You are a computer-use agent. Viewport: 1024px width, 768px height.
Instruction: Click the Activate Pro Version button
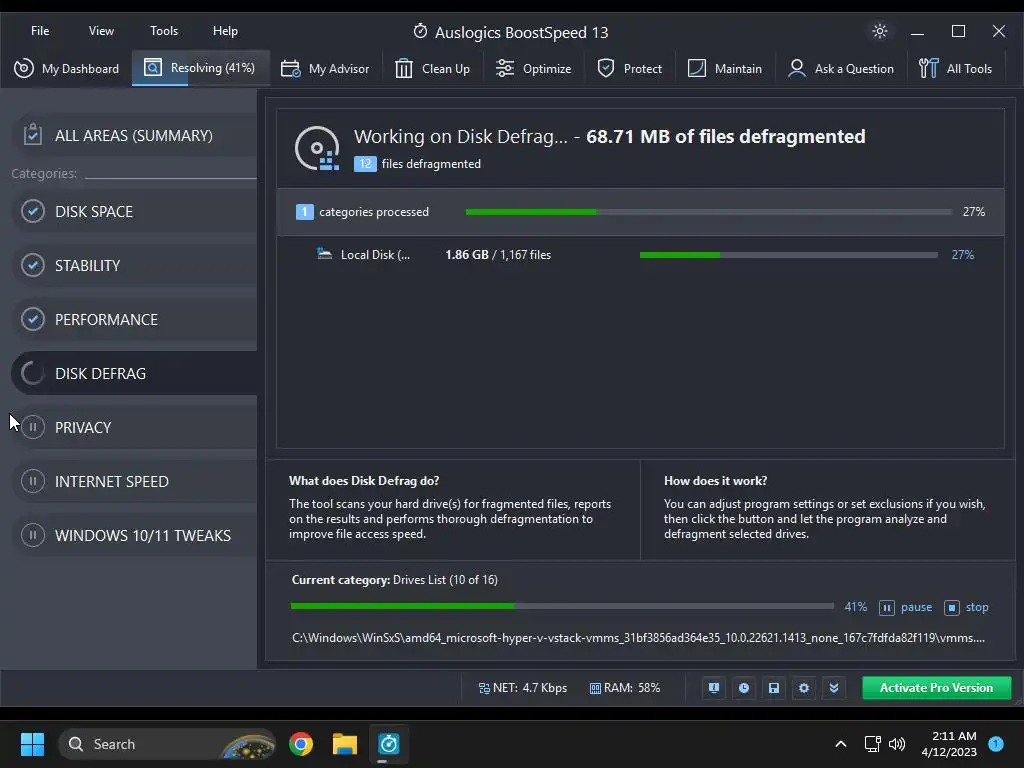point(936,688)
